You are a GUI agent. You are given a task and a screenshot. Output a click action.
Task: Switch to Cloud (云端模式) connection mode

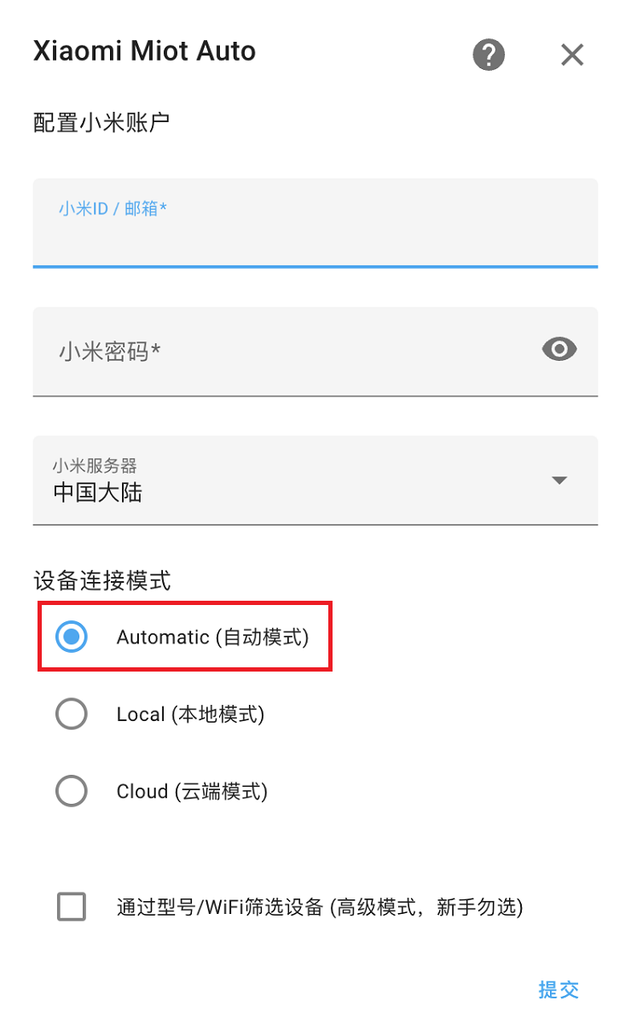tap(71, 791)
